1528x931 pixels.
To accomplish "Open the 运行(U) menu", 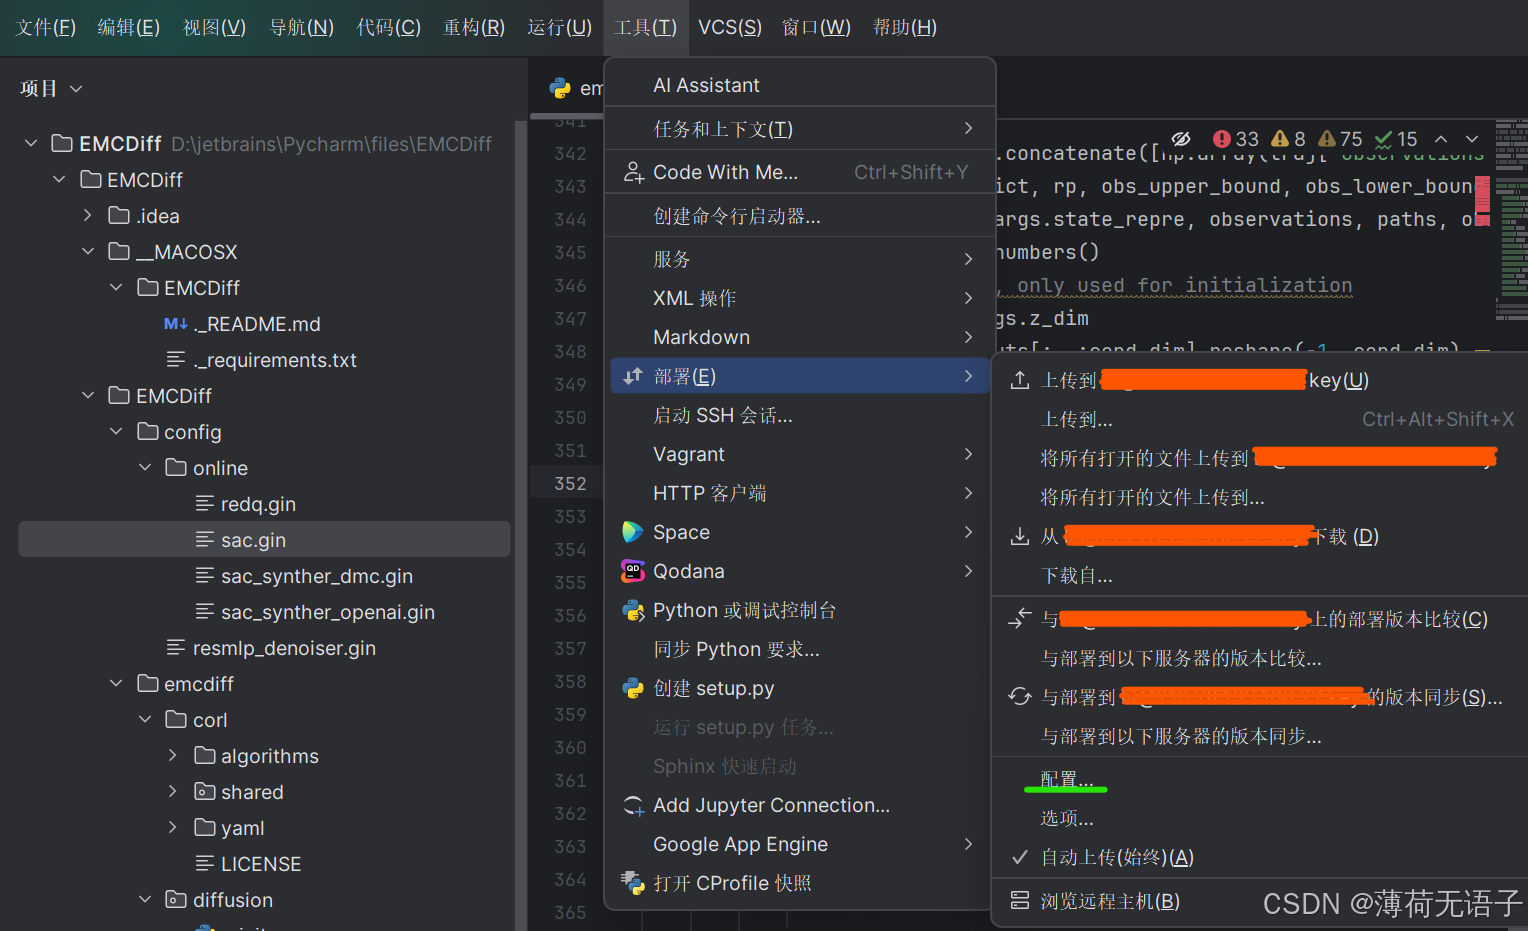I will [x=559, y=27].
